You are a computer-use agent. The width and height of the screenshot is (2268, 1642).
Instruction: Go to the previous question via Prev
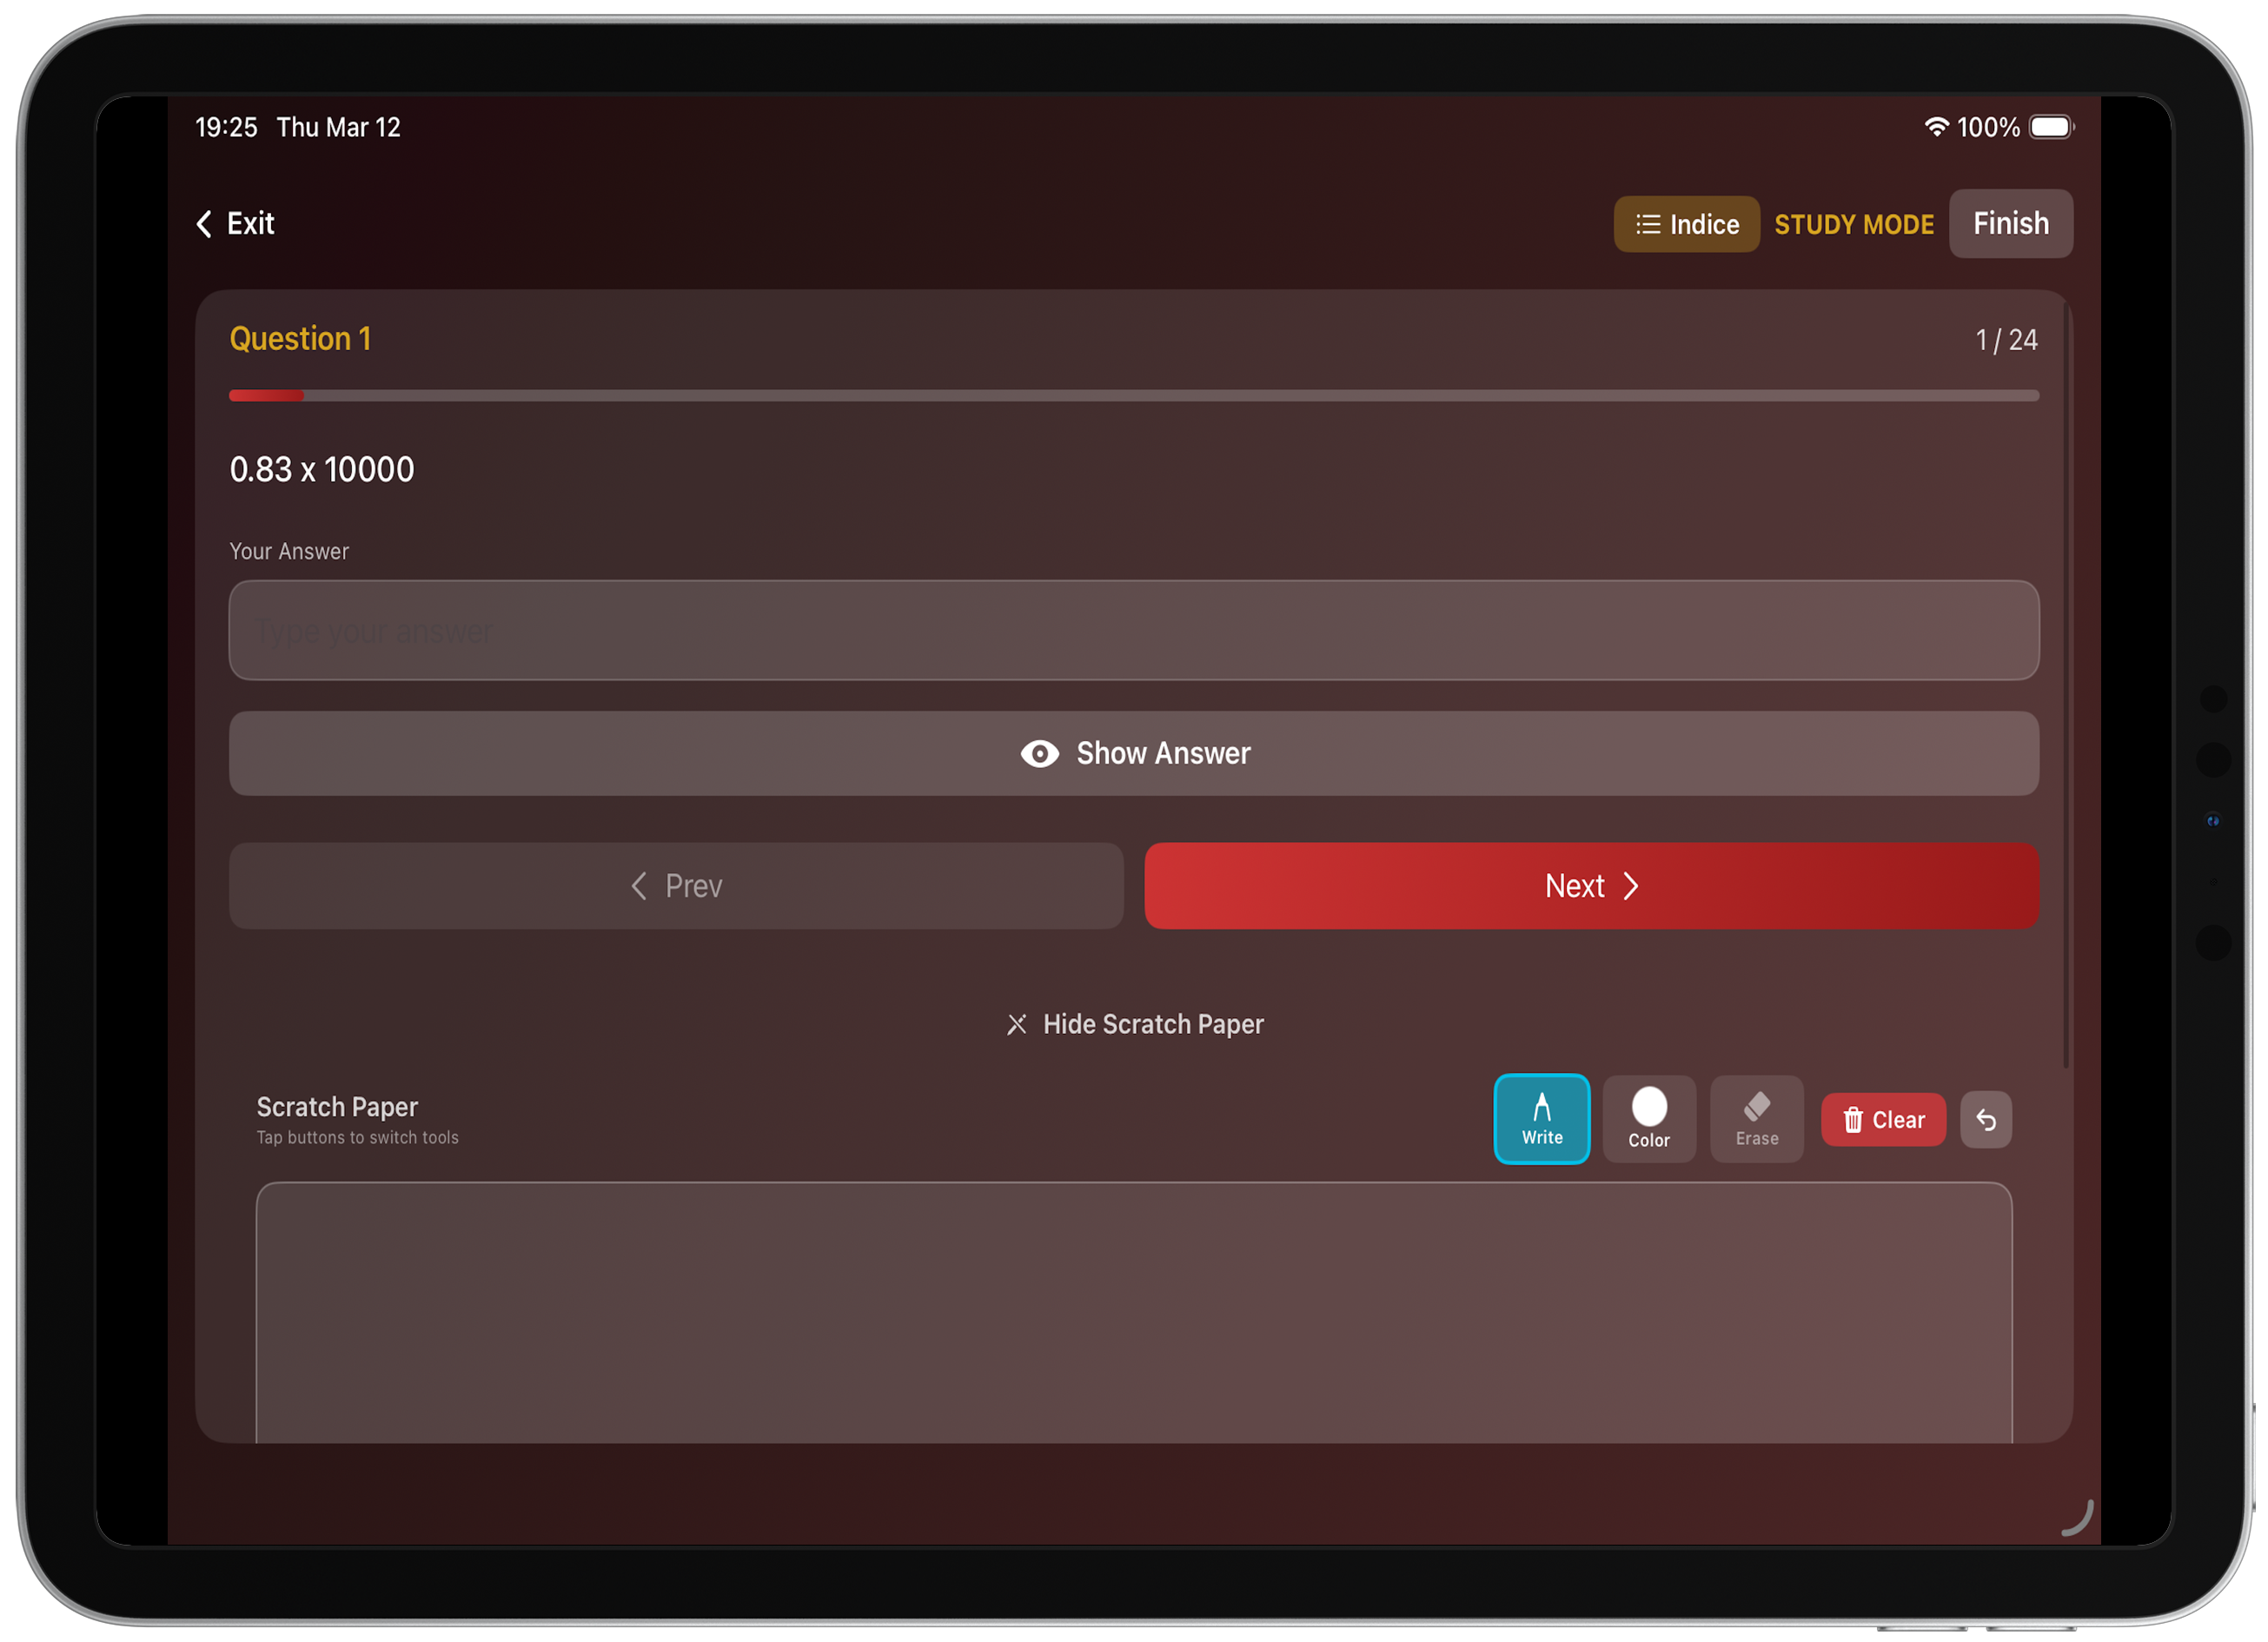tap(676, 885)
